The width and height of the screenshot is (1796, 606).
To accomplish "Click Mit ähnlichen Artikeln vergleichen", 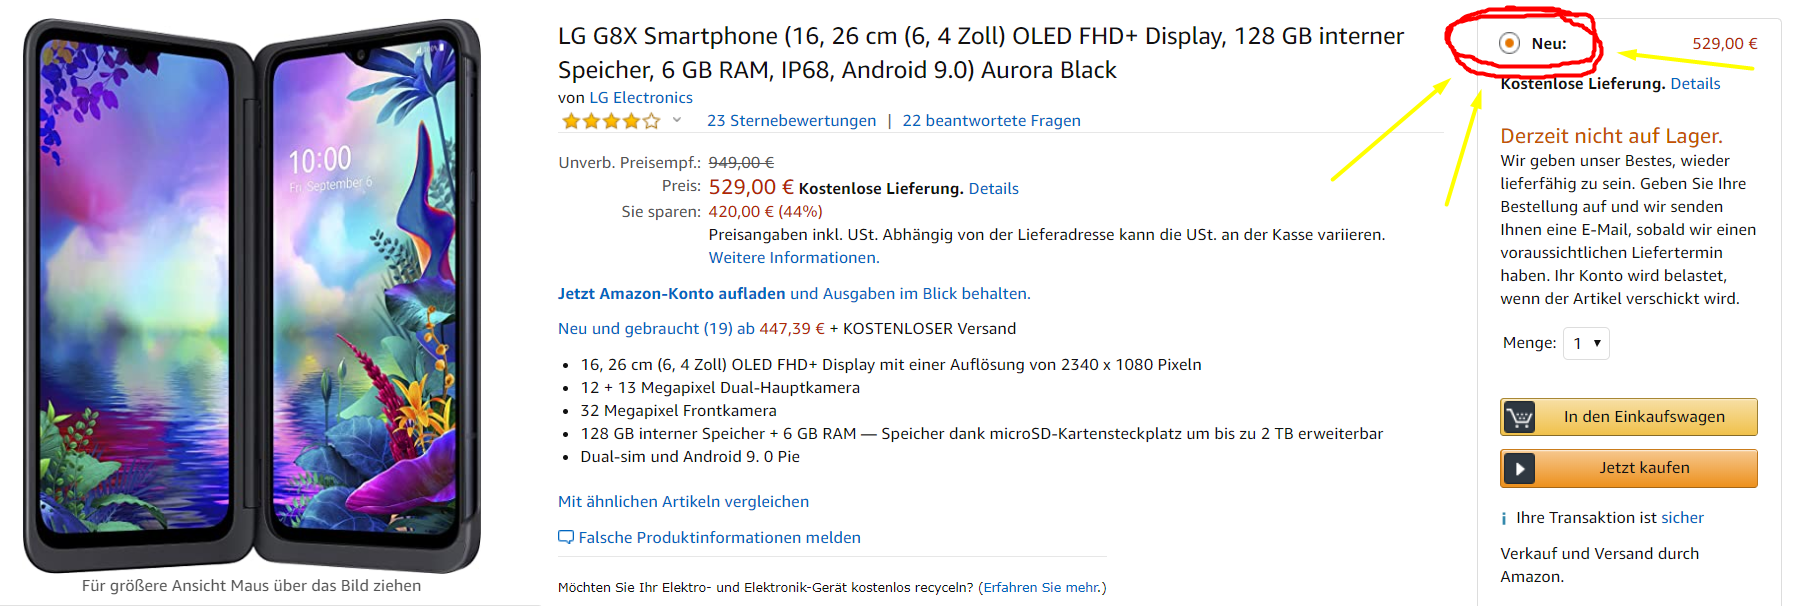I will coord(683,502).
